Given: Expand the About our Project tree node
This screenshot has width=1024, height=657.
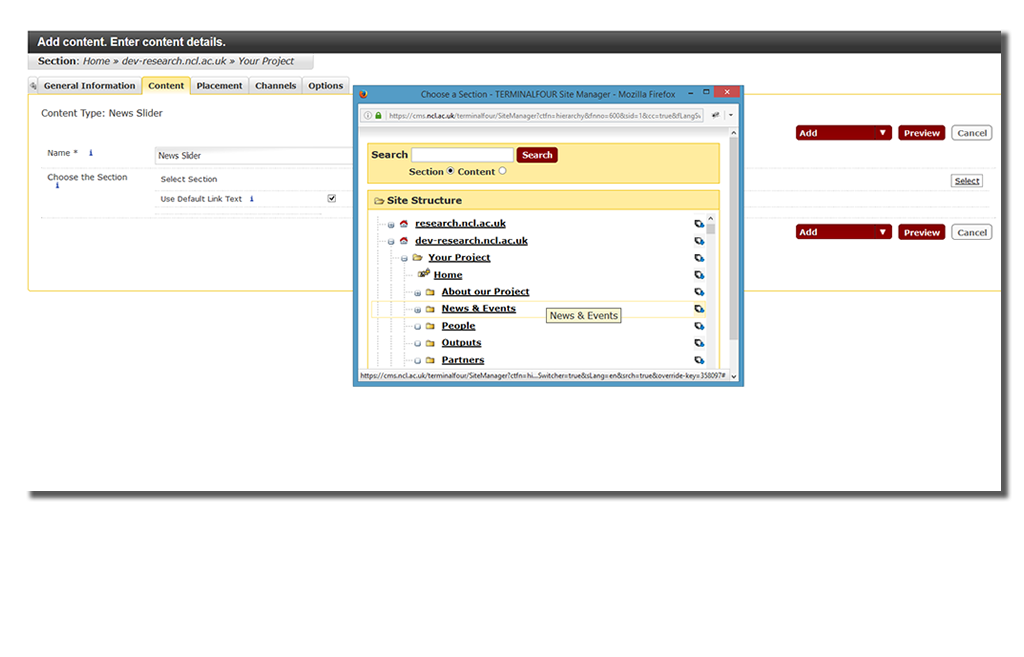Looking at the screenshot, I should coord(418,292).
